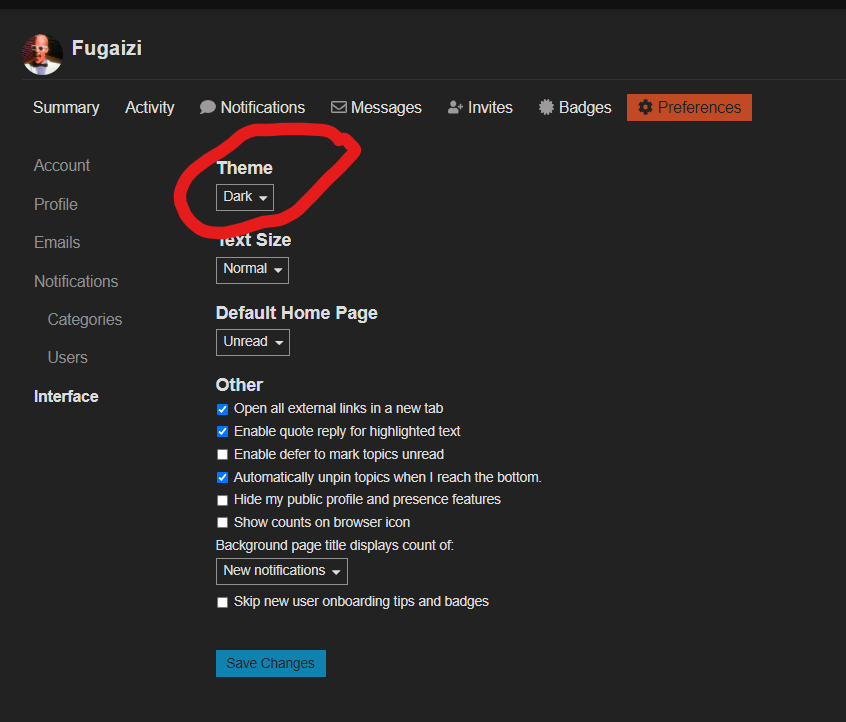Check Skip new user onboarding tips

coord(222,602)
